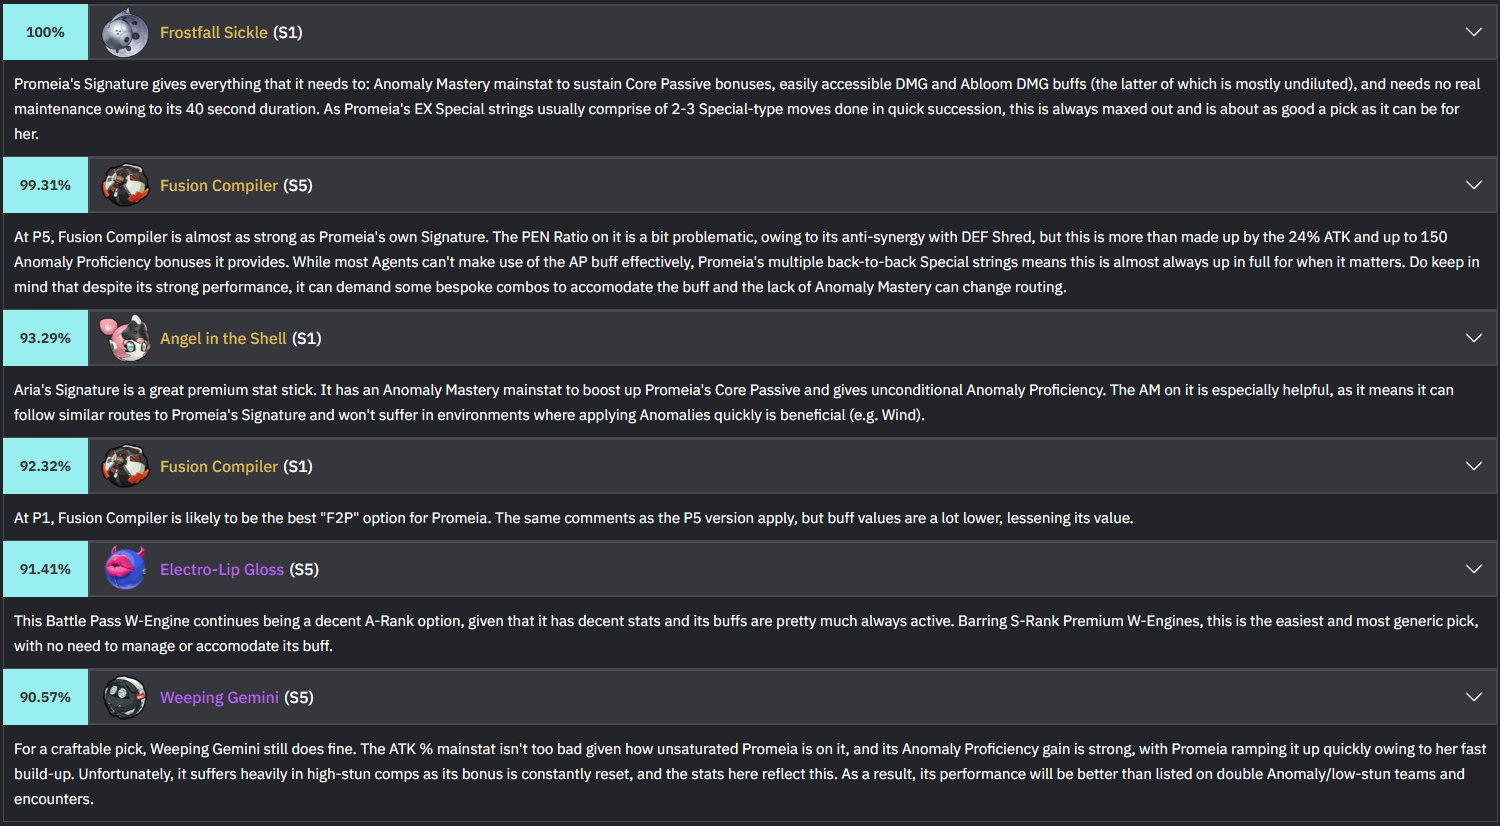This screenshot has width=1500, height=826.
Task: Click the Fusion Compiler (S1) engine icon
Action: point(126,466)
